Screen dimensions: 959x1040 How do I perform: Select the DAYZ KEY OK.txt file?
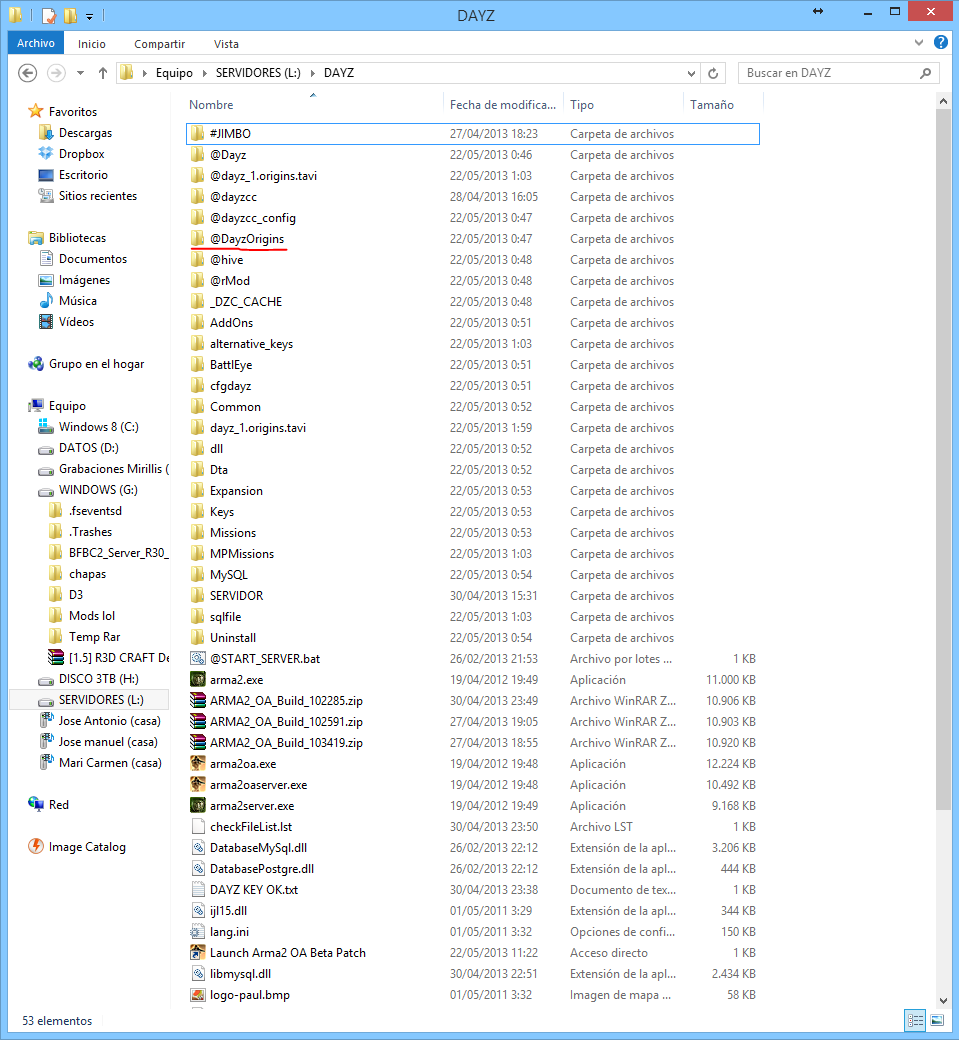pos(253,889)
